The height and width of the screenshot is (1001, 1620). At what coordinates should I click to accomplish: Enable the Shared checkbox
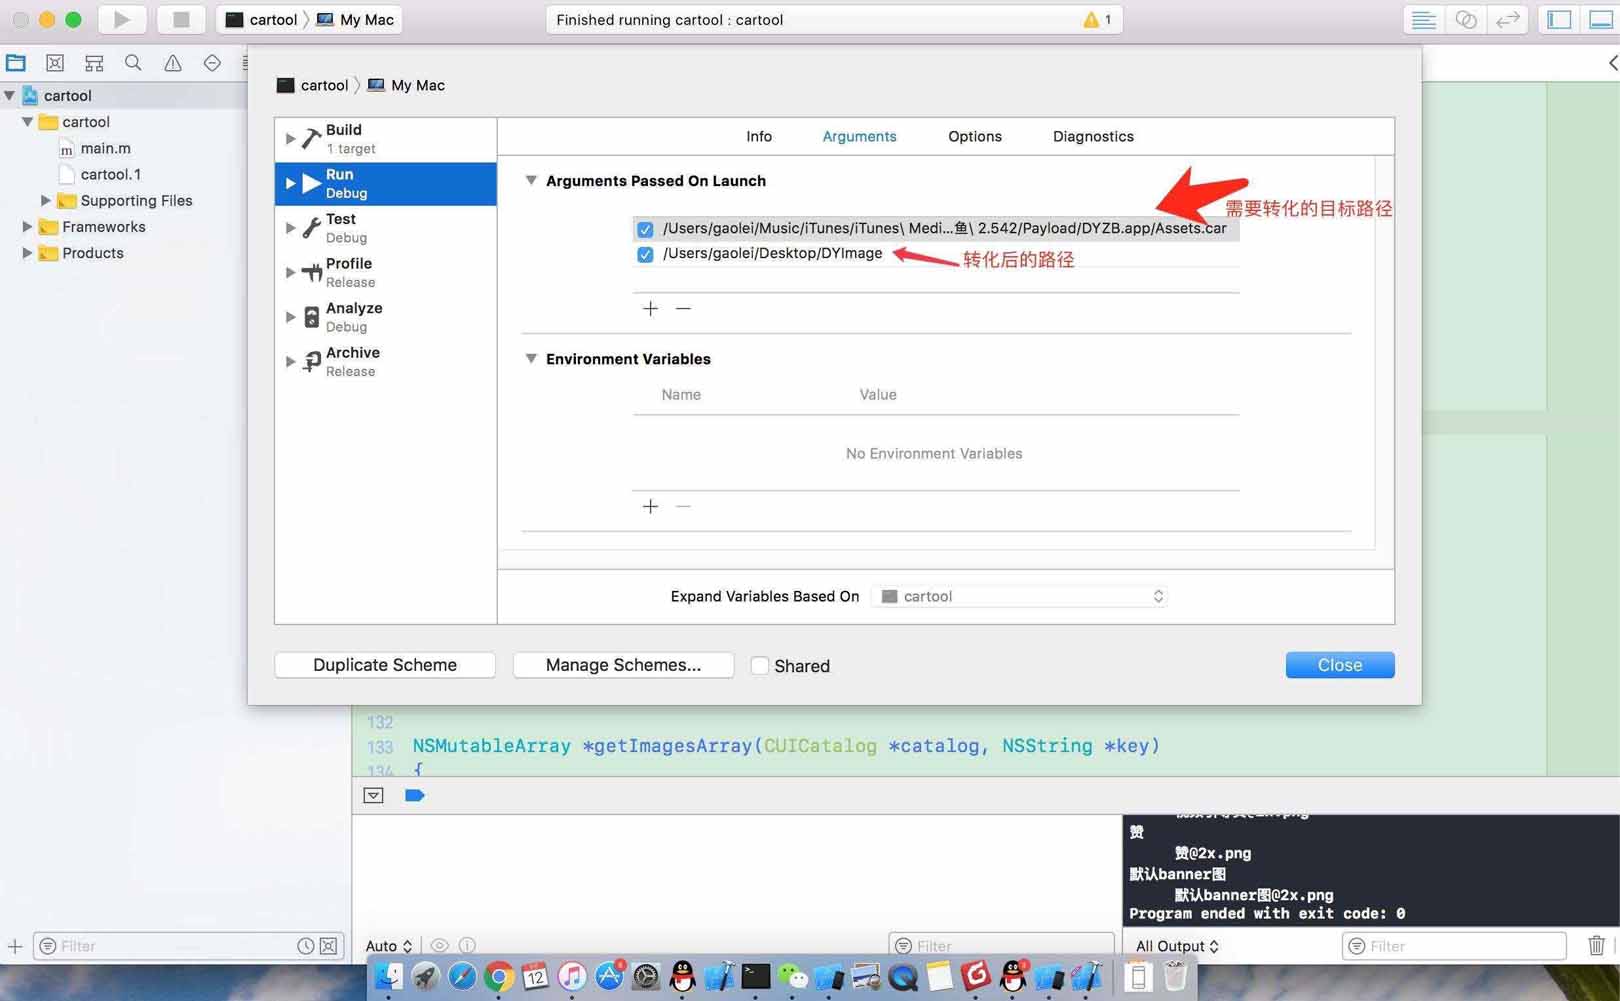760,665
